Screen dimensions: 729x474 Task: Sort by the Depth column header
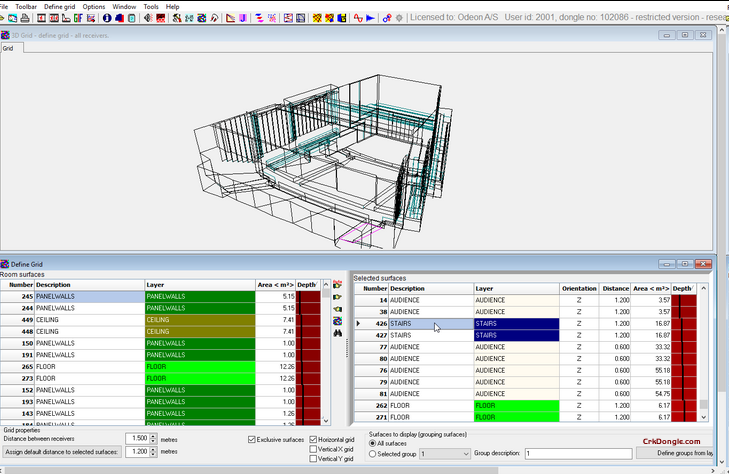308,284
